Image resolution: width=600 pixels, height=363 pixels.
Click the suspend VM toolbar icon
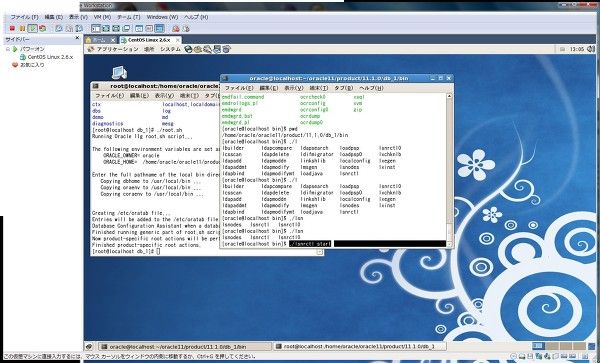tap(22, 28)
